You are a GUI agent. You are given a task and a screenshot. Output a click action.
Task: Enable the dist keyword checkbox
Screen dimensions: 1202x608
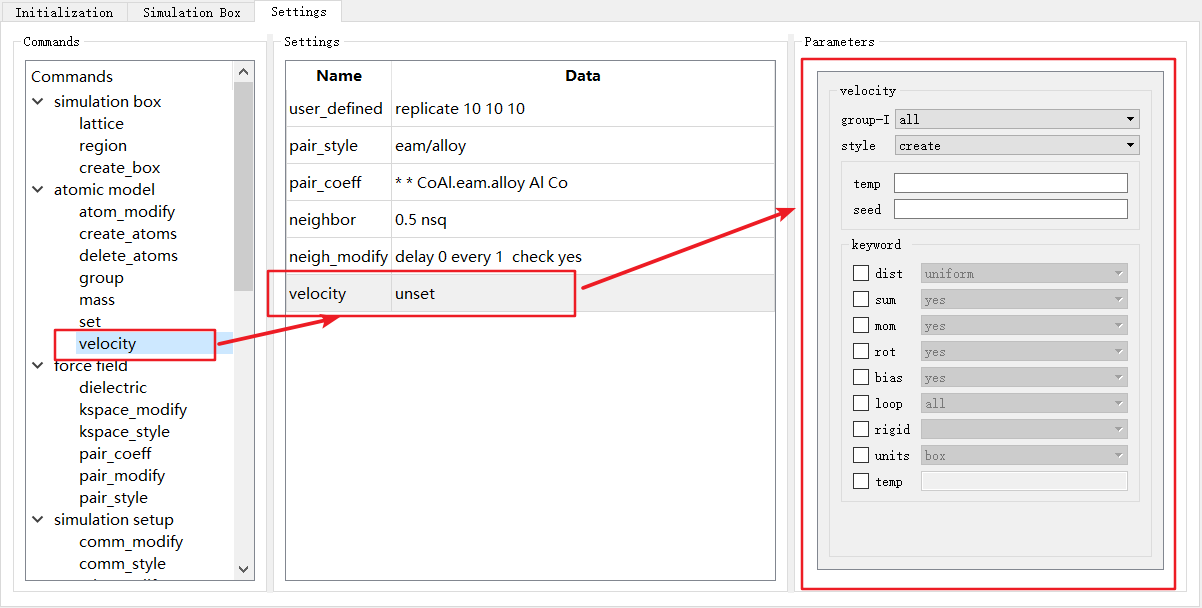point(861,273)
